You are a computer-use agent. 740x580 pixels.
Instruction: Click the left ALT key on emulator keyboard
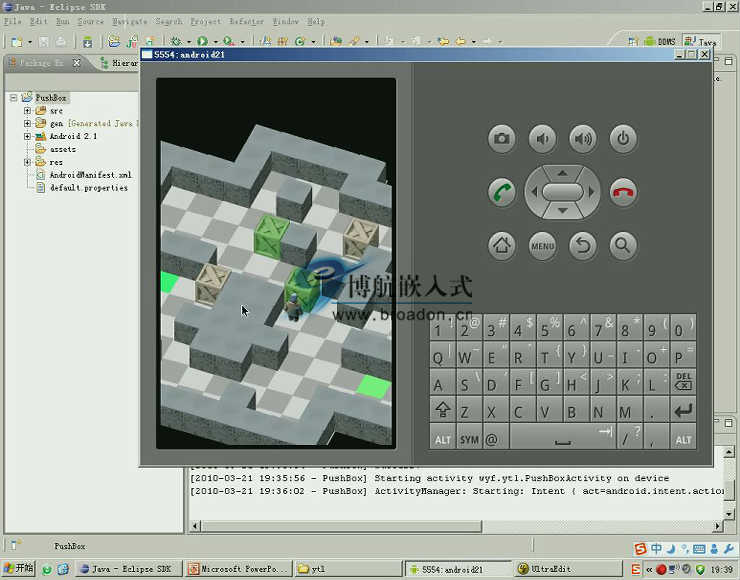[442, 437]
